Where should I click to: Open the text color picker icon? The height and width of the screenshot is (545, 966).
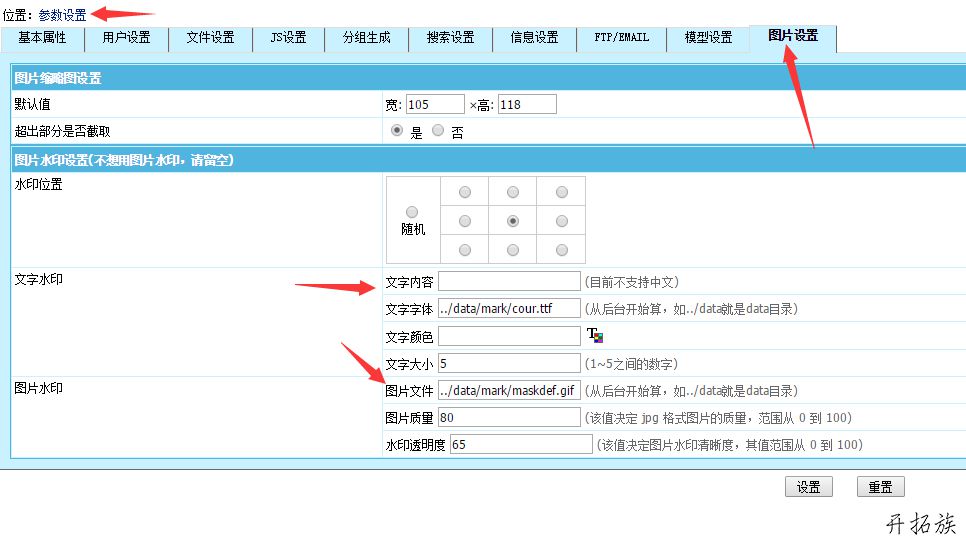tap(595, 336)
